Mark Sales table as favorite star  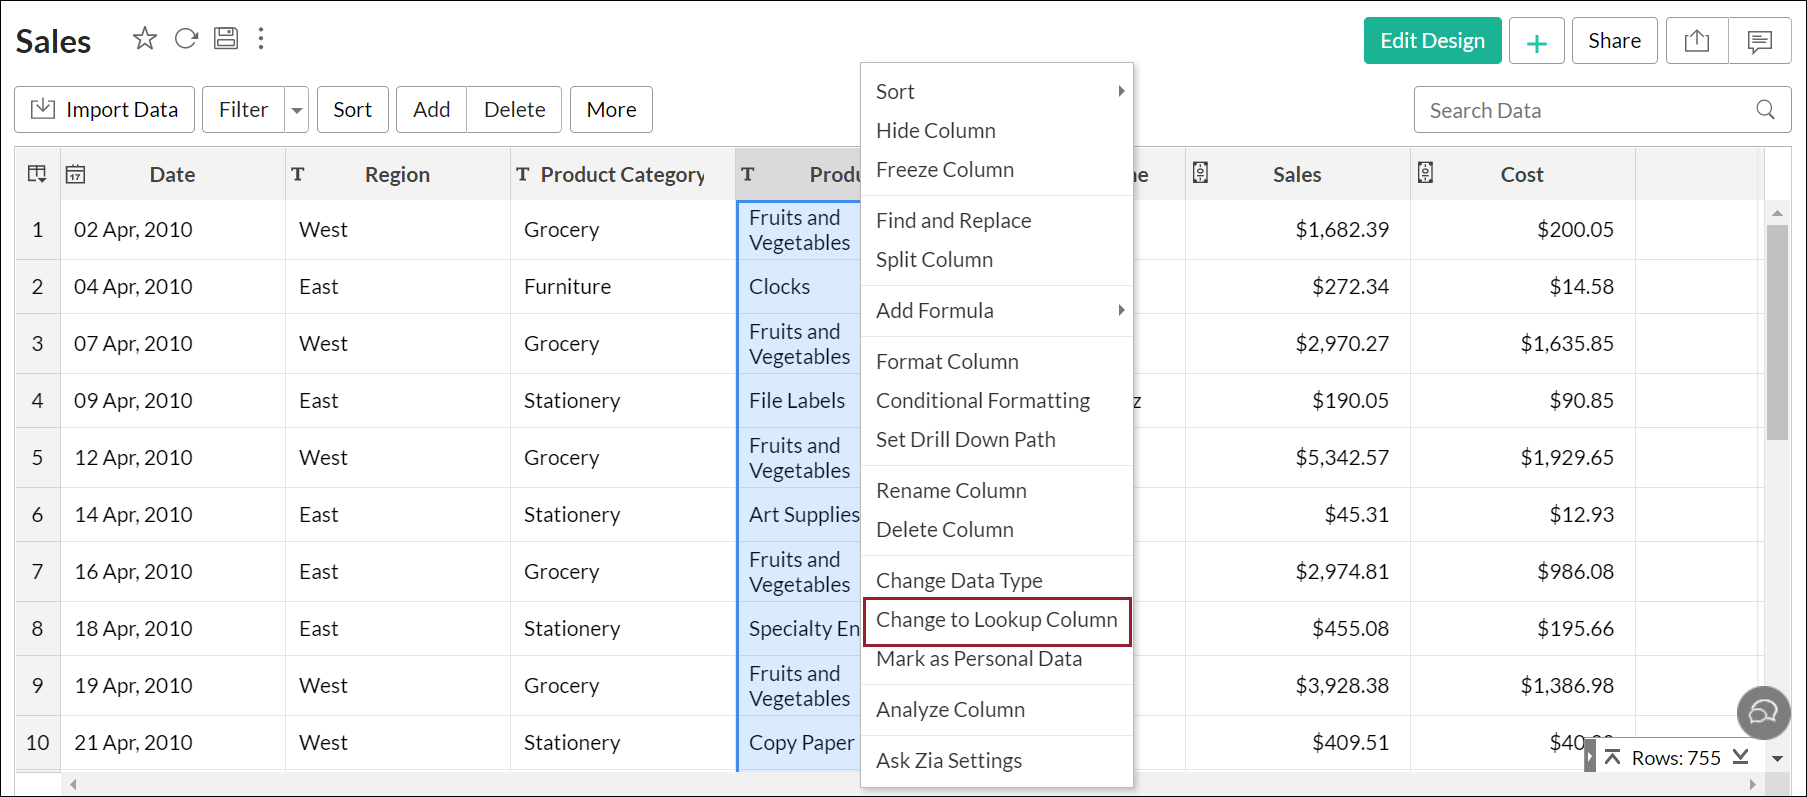[145, 39]
